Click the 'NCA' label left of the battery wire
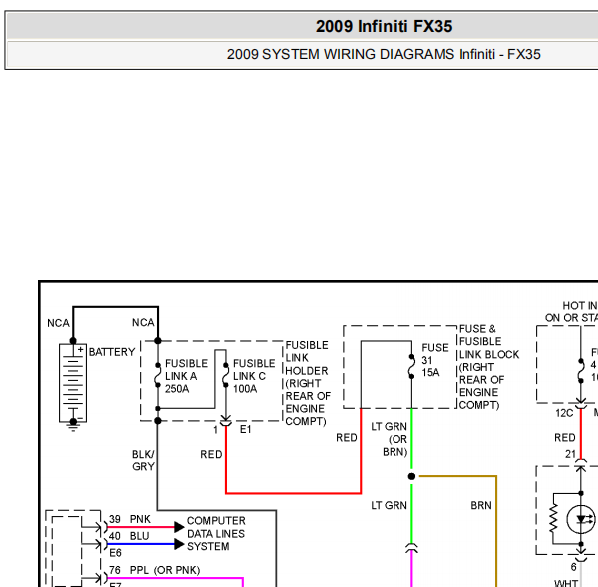The width and height of the screenshot is (598, 587). pos(58,323)
